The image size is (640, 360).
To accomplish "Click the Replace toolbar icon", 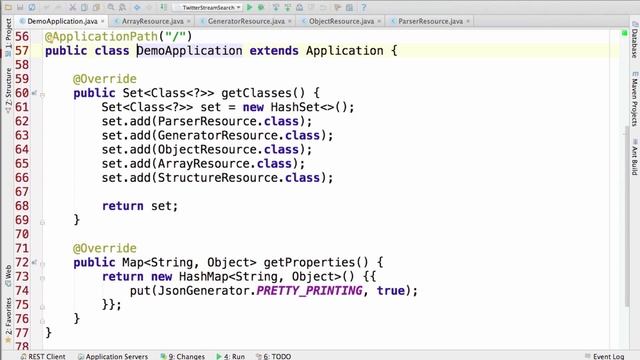I will tap(122, 7).
